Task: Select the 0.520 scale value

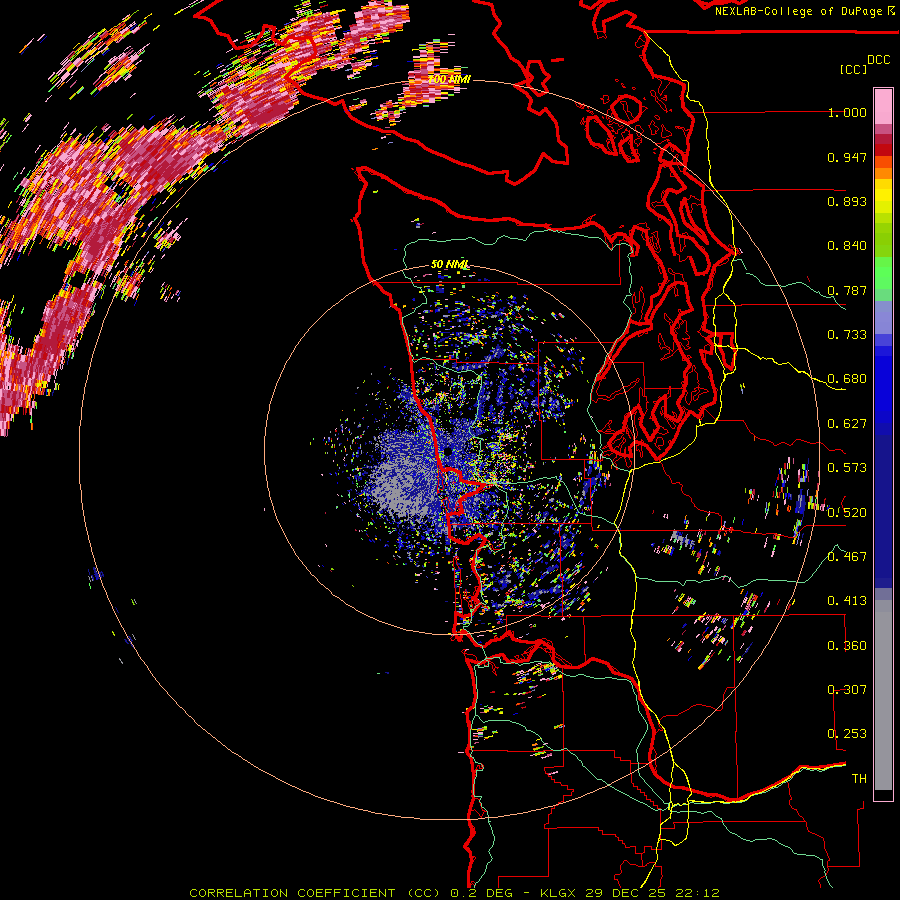Action: [x=847, y=512]
